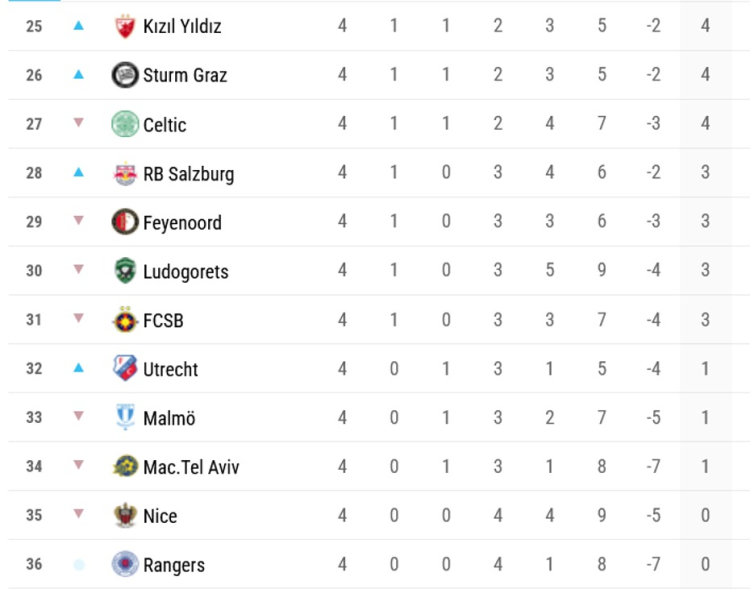Viewport: 750px width, 589px height.
Task: Open the Mac.Tel Aviv team link
Action: click(x=191, y=467)
